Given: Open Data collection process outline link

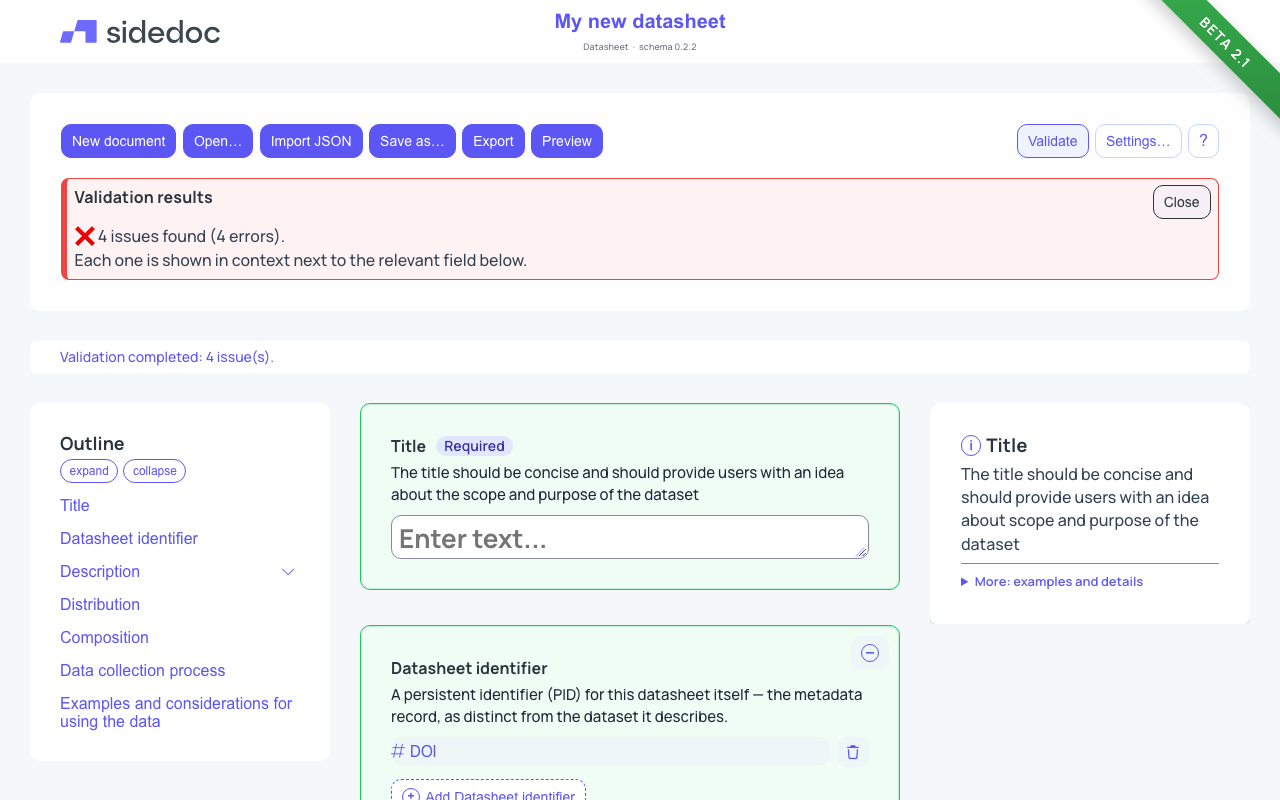Looking at the screenshot, I should click(x=142, y=671).
